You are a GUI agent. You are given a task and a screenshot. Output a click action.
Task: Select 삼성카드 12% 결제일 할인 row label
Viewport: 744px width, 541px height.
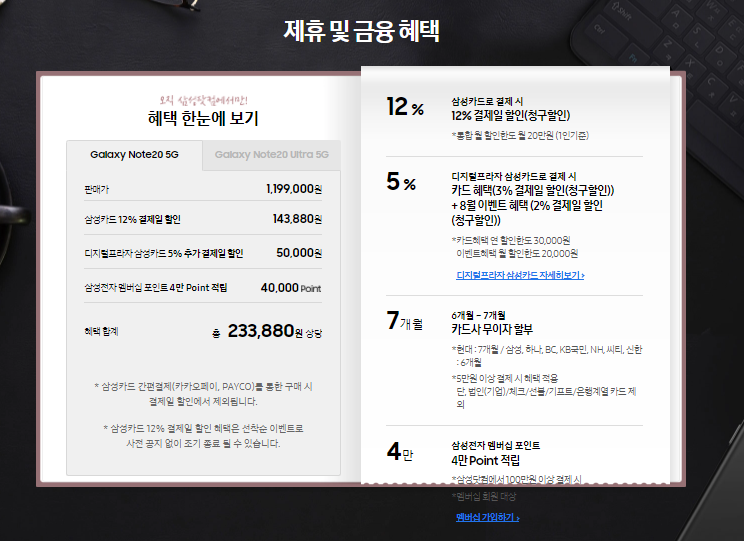132,219
